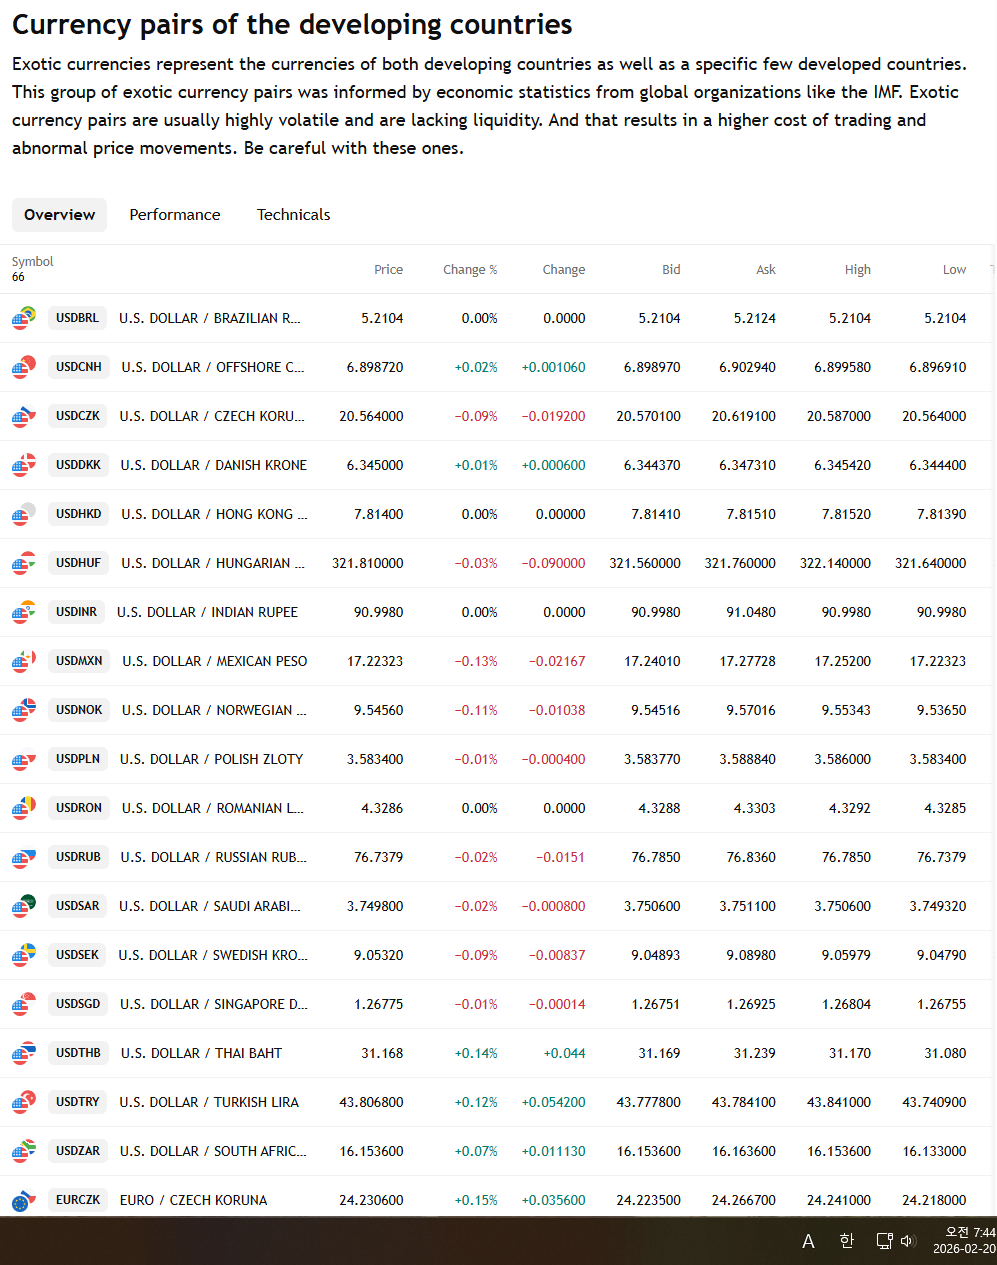Sort table by Symbol column header
This screenshot has height=1265, width=997.
point(32,262)
